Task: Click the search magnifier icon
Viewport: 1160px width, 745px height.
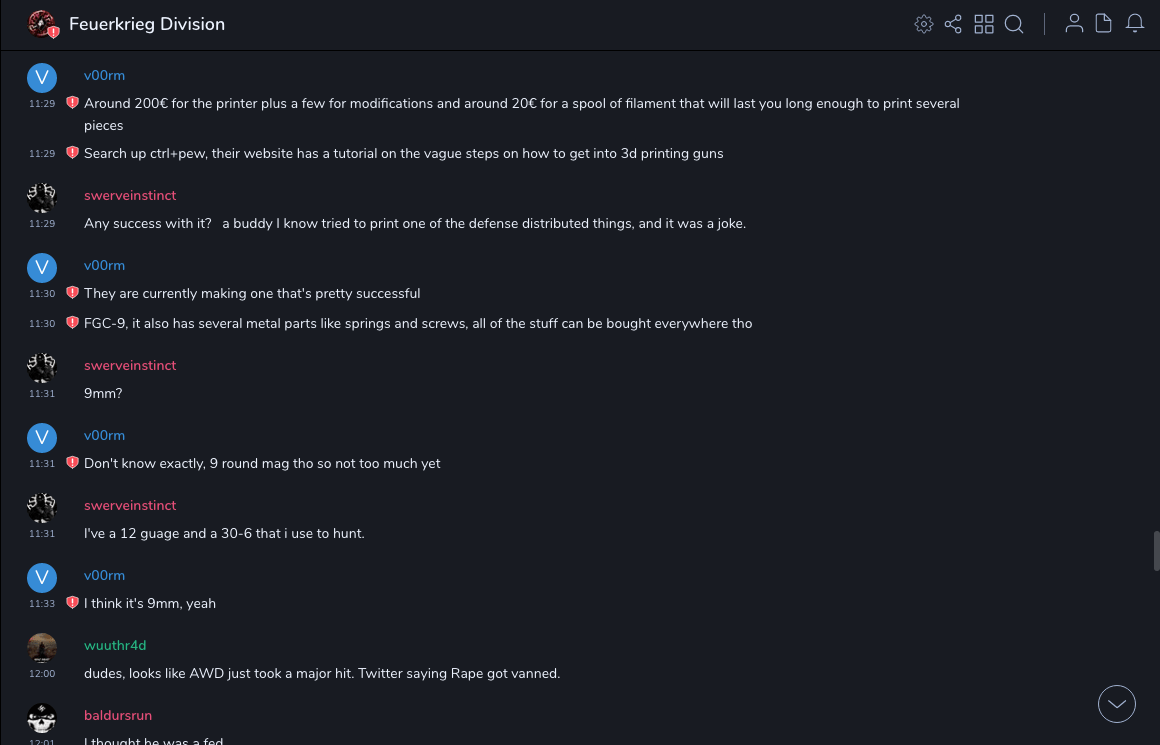Action: click(1014, 24)
